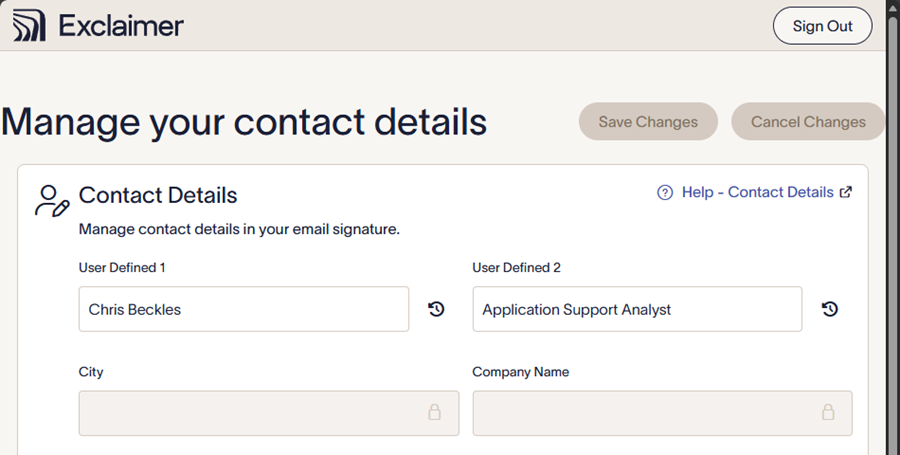Click the Exclaimer wordmark text

(x=120, y=26)
